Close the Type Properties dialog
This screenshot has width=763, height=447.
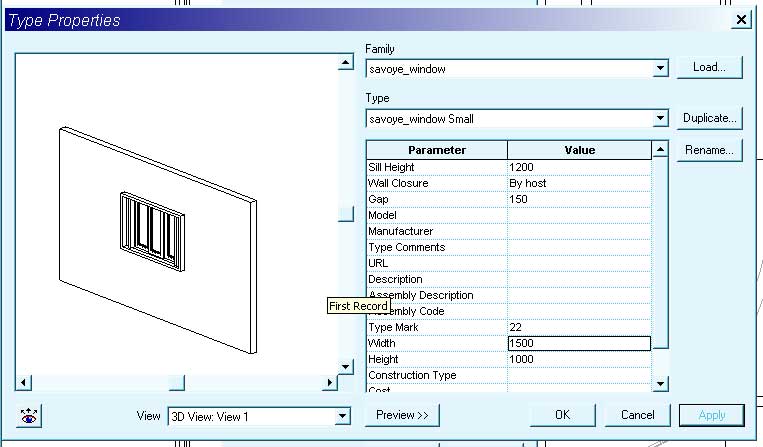click(741, 20)
